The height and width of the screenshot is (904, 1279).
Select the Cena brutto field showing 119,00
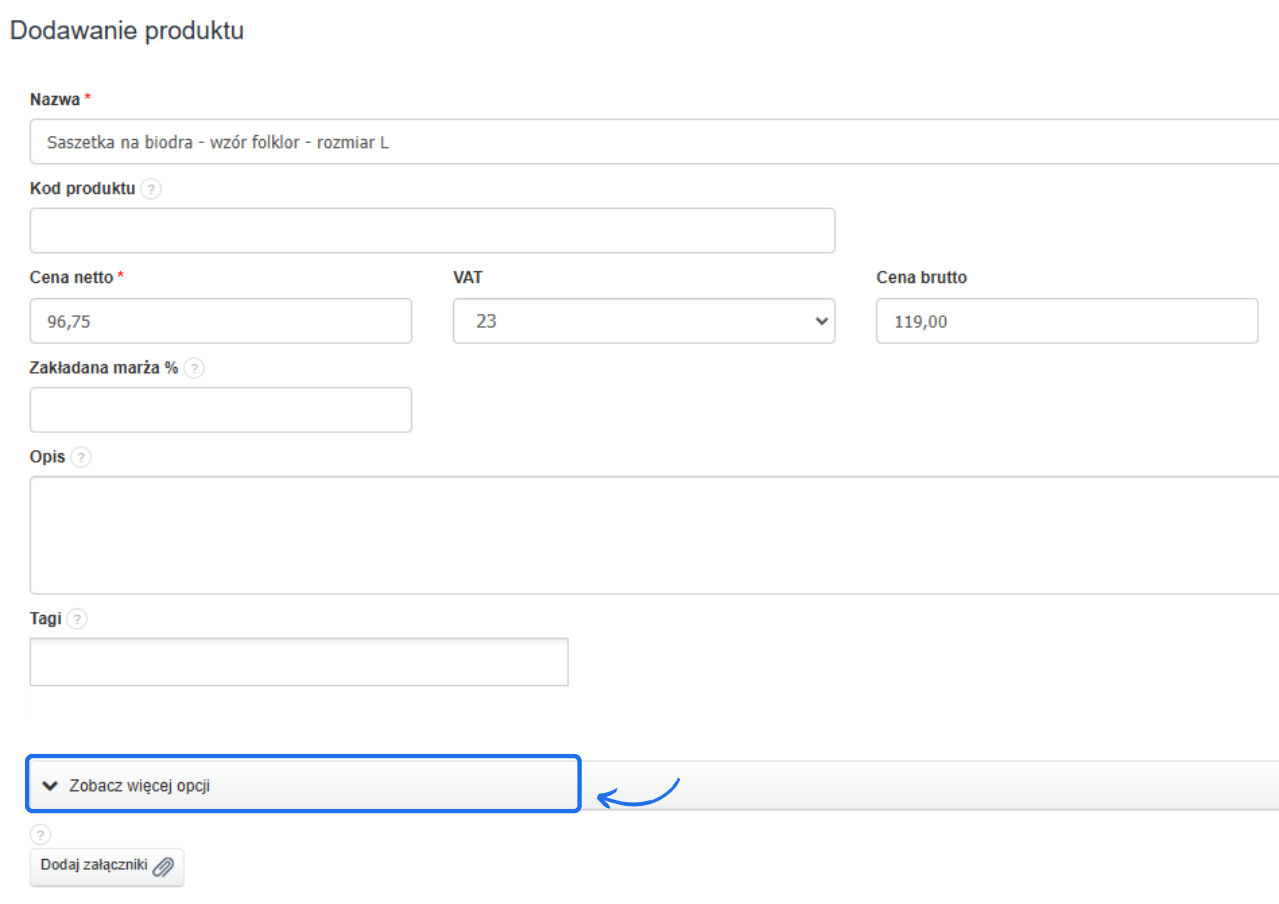coord(1066,321)
